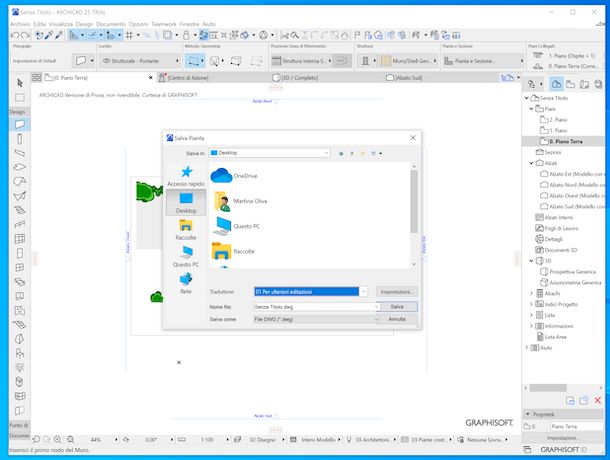Open the Strutturale - Portante layer dropdown
Viewport: 610px width, 460px height.
pyautogui.click(x=140, y=61)
